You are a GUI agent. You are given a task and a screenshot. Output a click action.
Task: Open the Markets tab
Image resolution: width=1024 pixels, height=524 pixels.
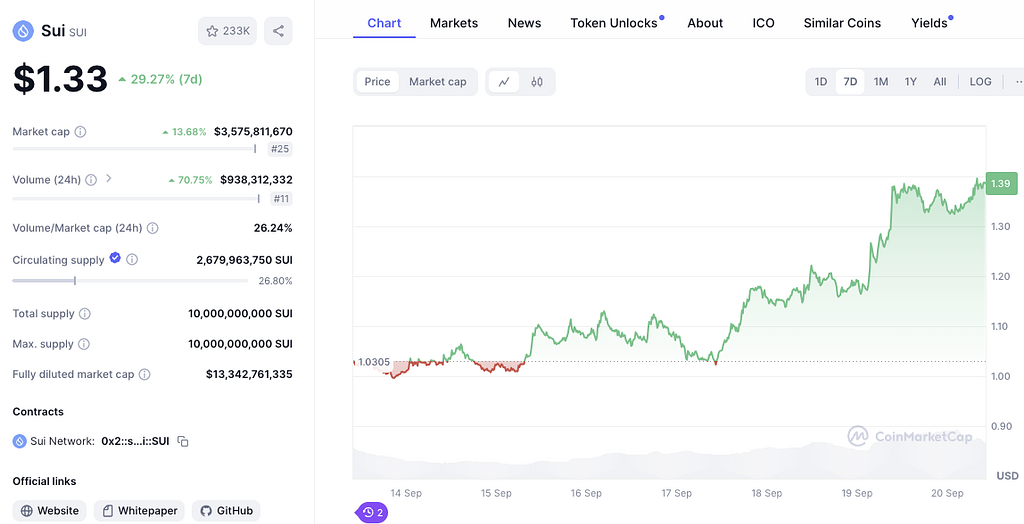click(454, 23)
